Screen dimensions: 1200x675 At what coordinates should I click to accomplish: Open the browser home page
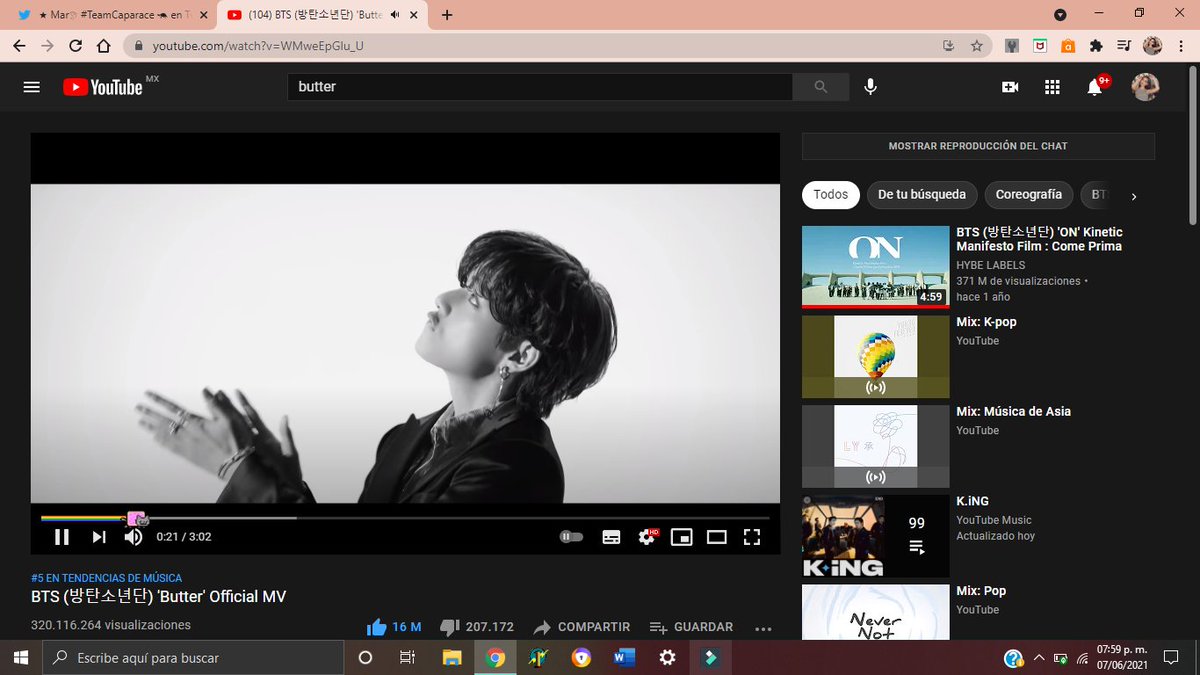coord(103,46)
